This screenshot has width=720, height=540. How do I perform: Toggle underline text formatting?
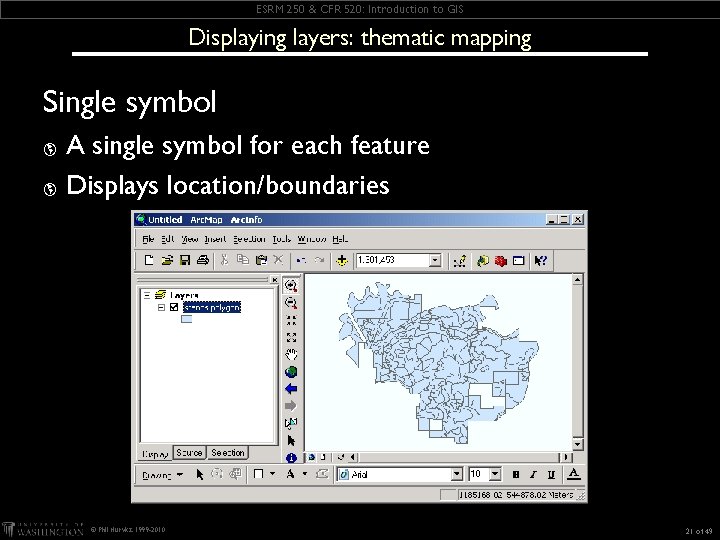[x=551, y=474]
